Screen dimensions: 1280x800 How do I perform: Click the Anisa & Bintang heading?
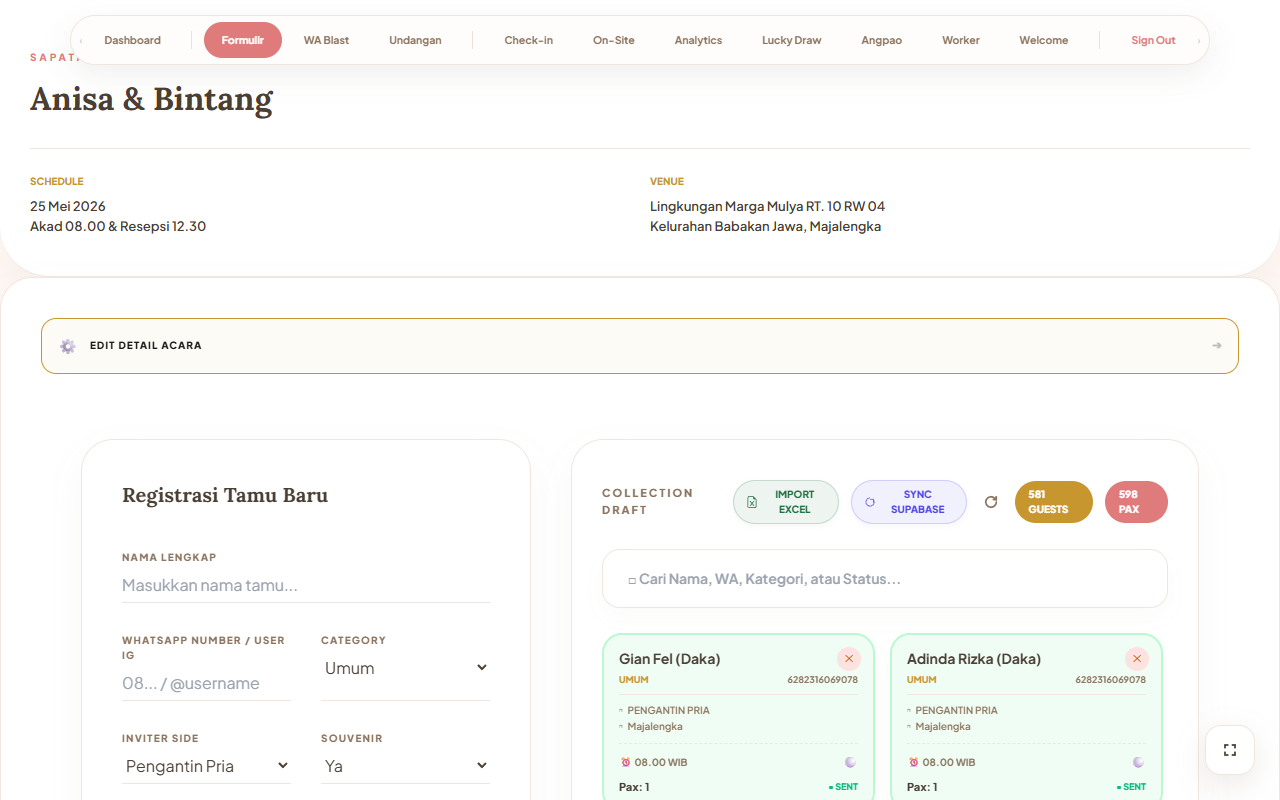pyautogui.click(x=151, y=99)
